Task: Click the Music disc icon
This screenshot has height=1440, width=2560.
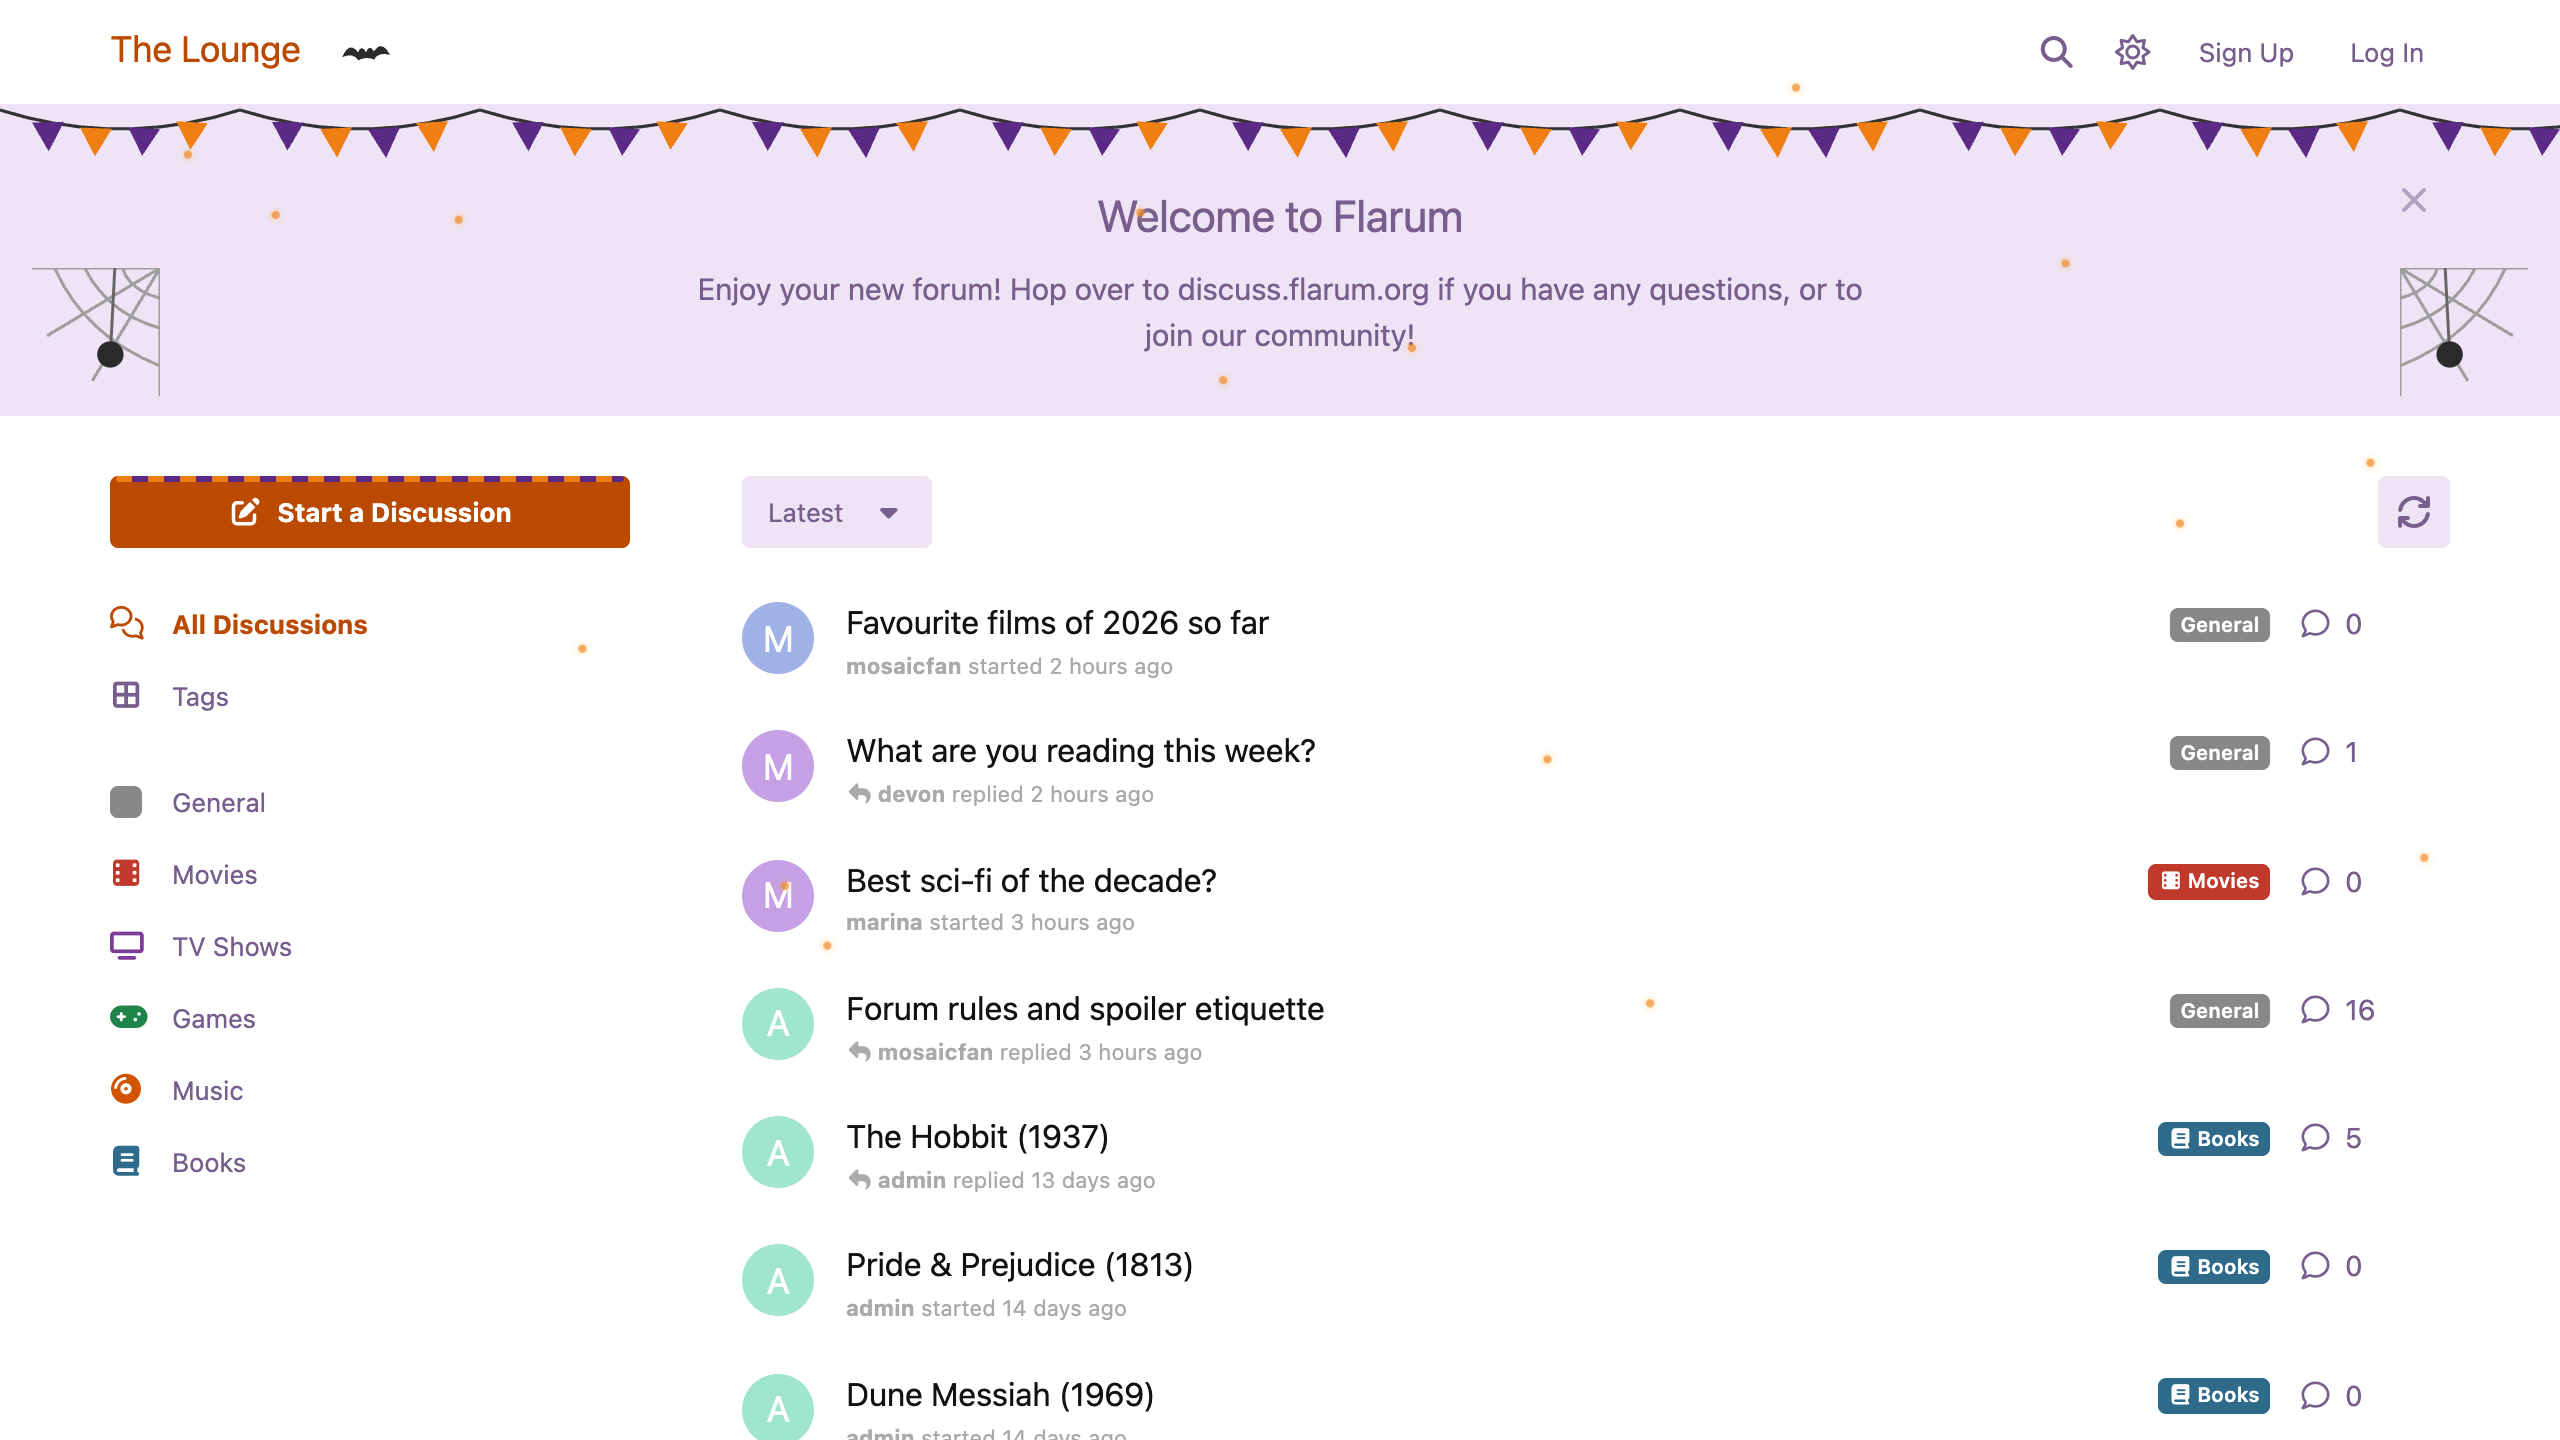Action: 126,1089
